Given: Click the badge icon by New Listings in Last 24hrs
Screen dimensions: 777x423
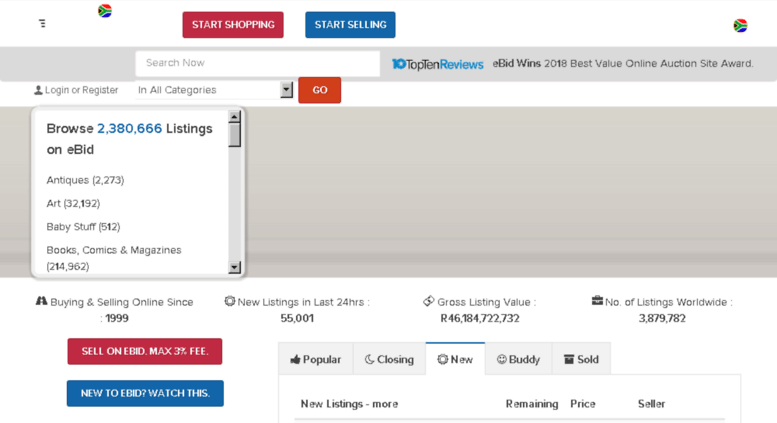Looking at the screenshot, I should click(x=229, y=301).
